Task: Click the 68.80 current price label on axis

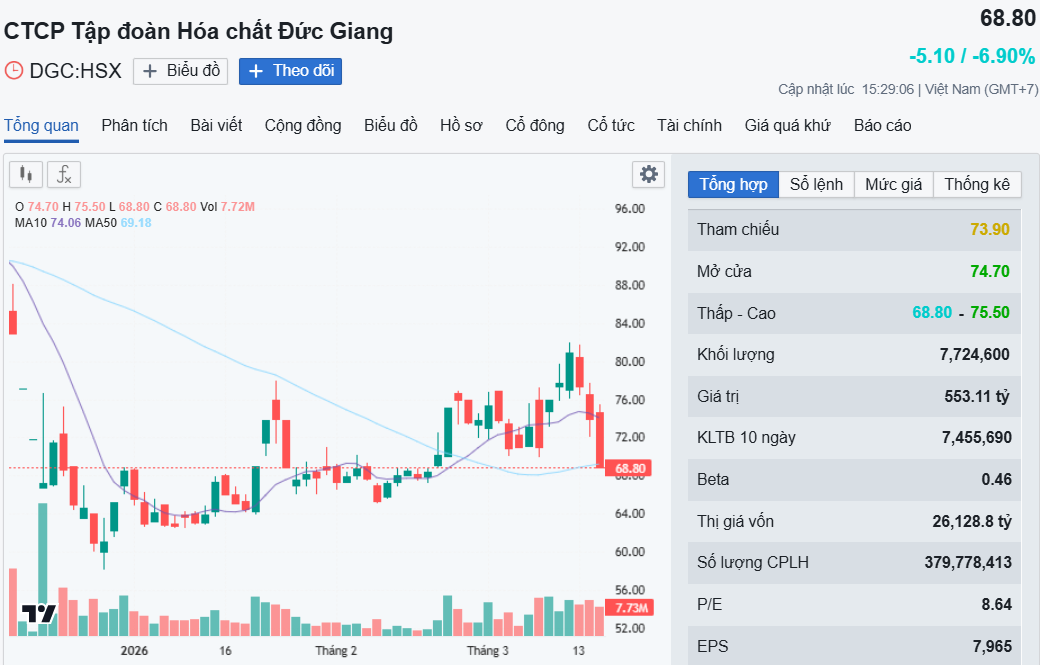Action: pyautogui.click(x=631, y=468)
